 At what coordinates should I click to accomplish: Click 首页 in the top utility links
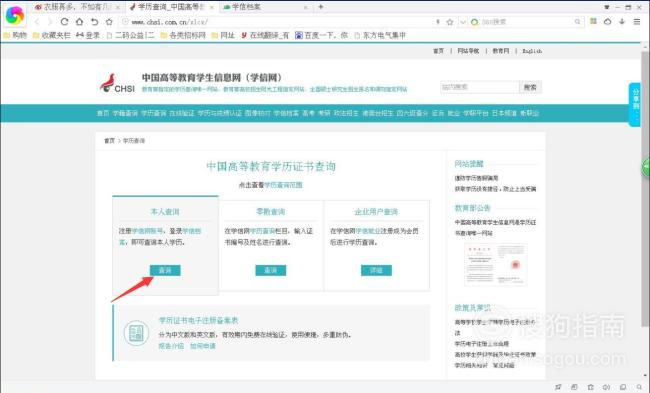pyautogui.click(x=438, y=51)
